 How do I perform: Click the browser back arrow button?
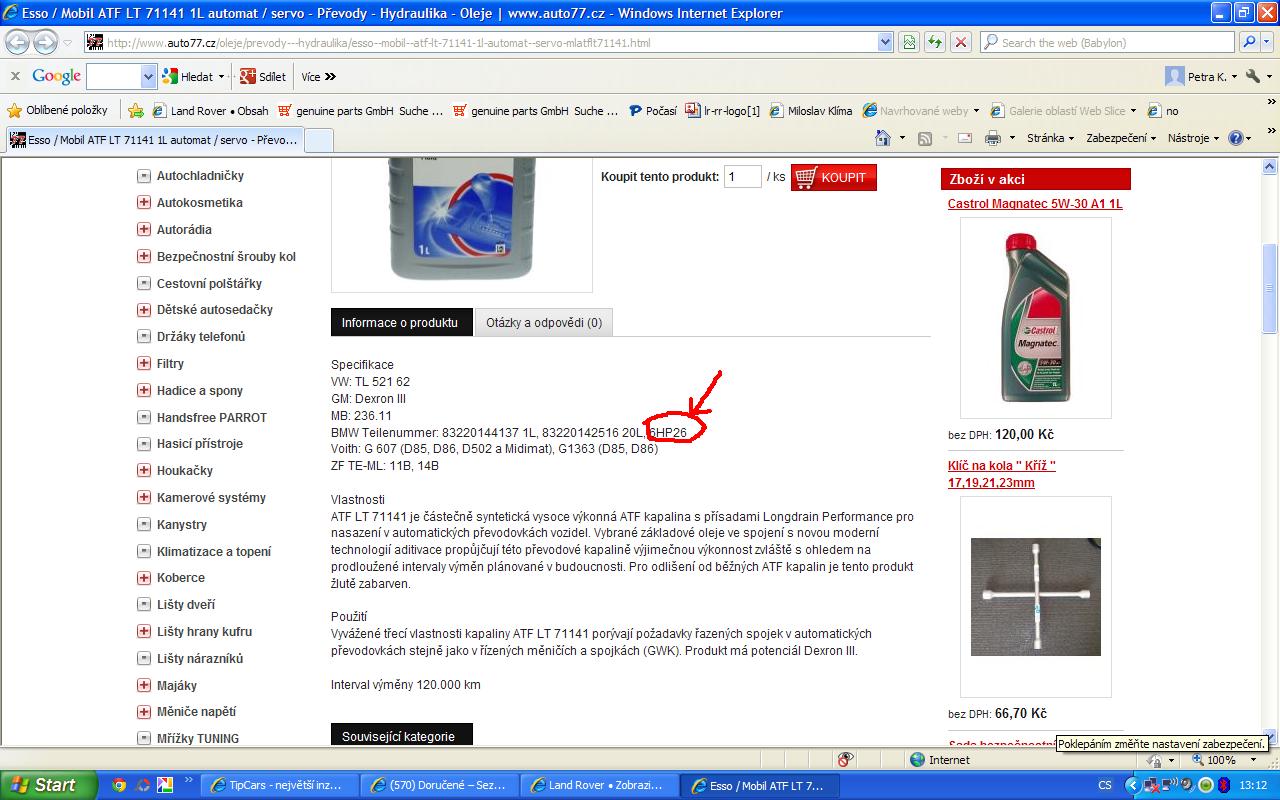point(18,42)
